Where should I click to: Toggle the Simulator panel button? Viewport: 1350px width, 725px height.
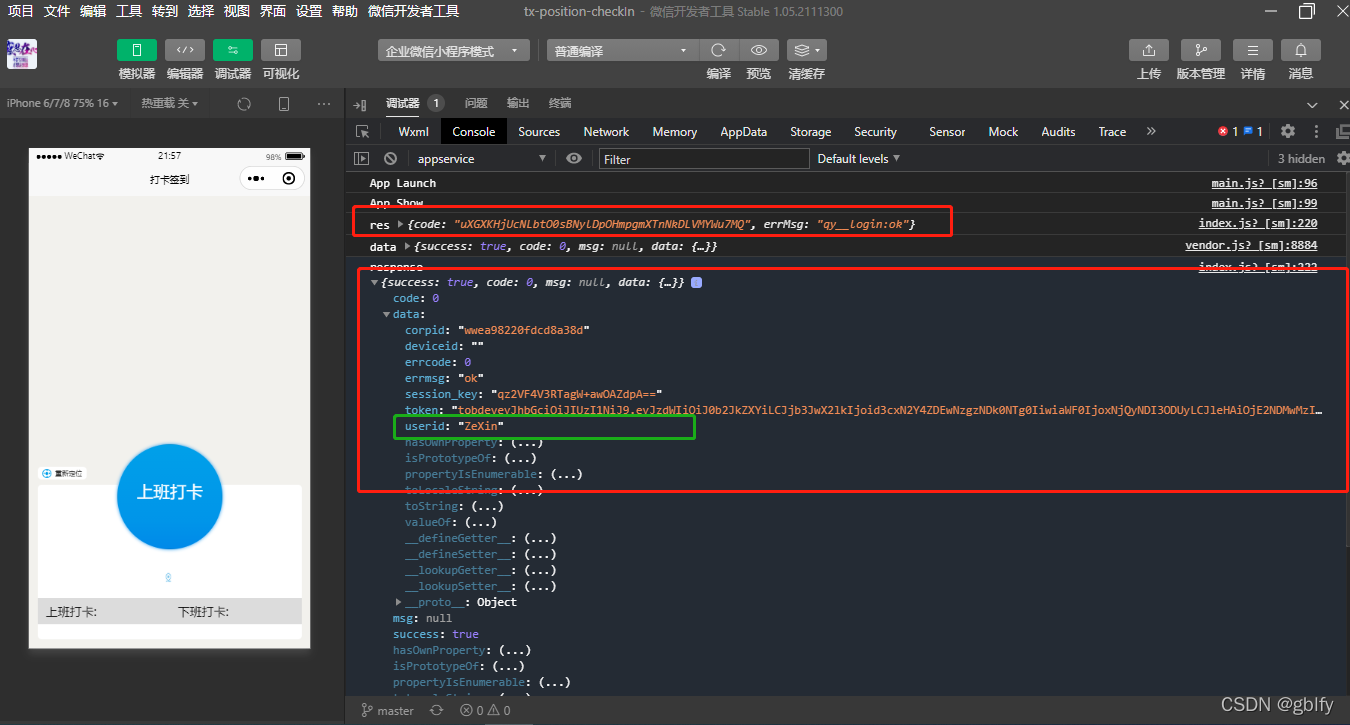pyautogui.click(x=137, y=50)
